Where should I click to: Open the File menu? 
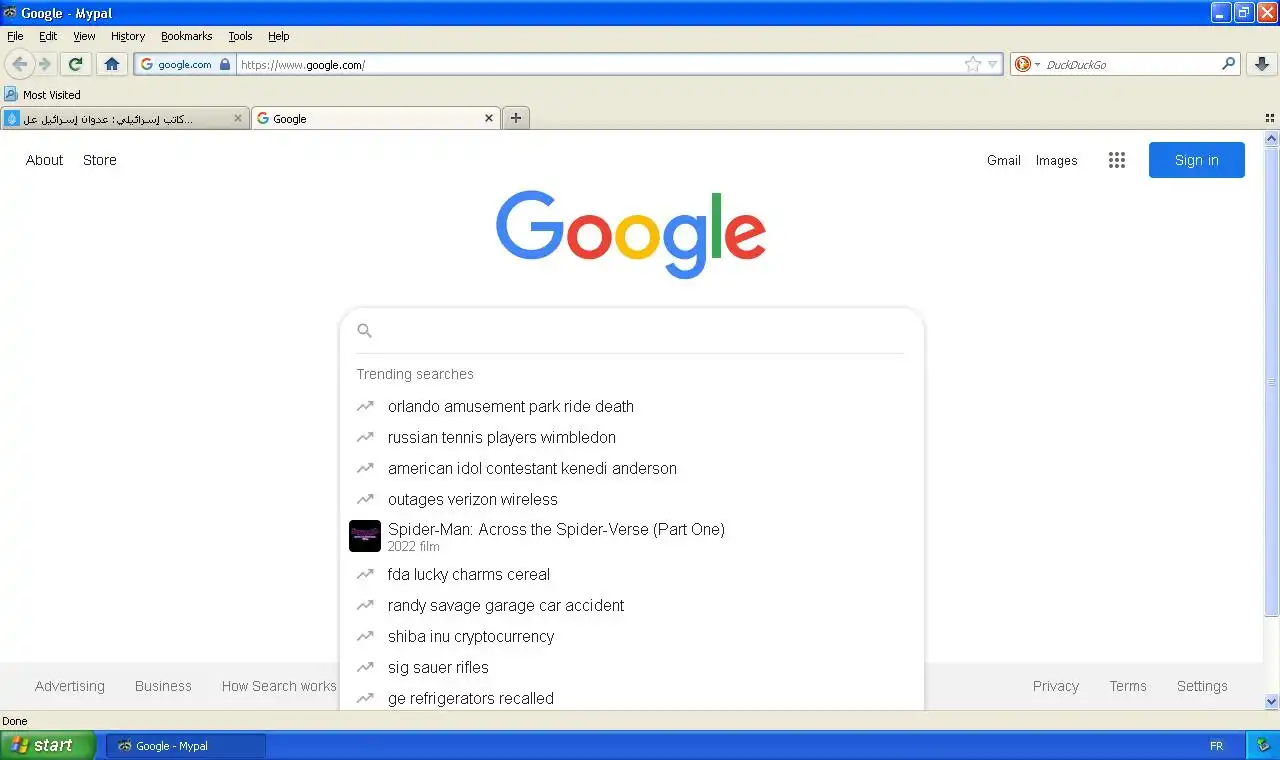tap(15, 36)
